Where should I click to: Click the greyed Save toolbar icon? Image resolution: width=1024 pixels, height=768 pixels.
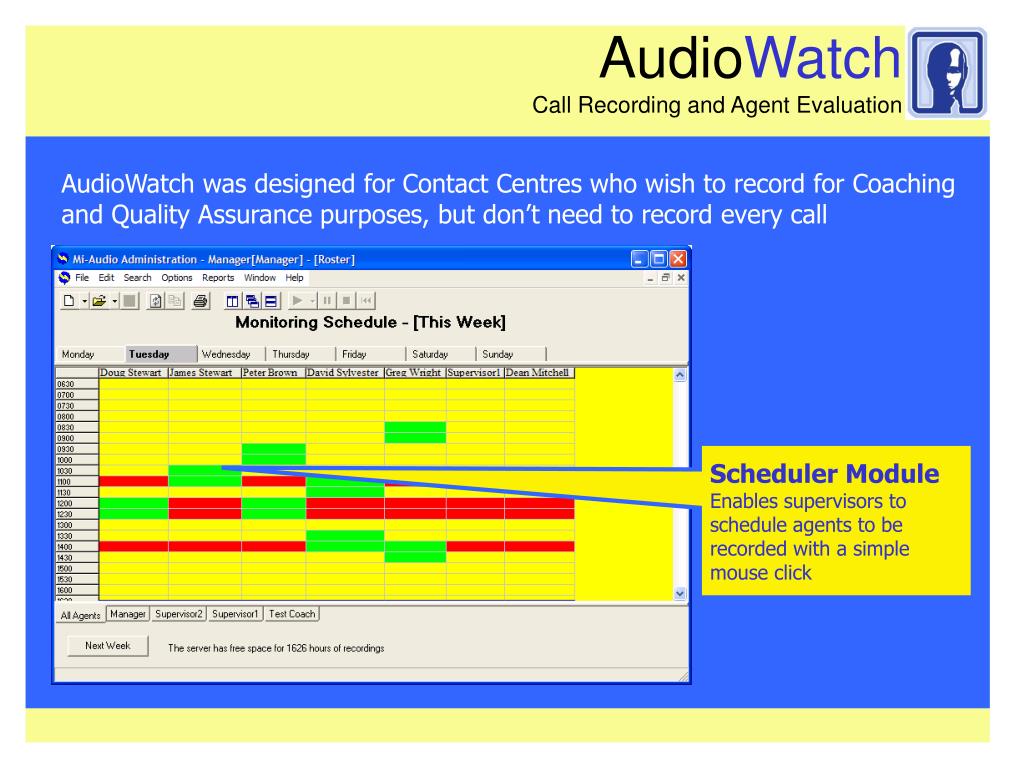[x=129, y=300]
